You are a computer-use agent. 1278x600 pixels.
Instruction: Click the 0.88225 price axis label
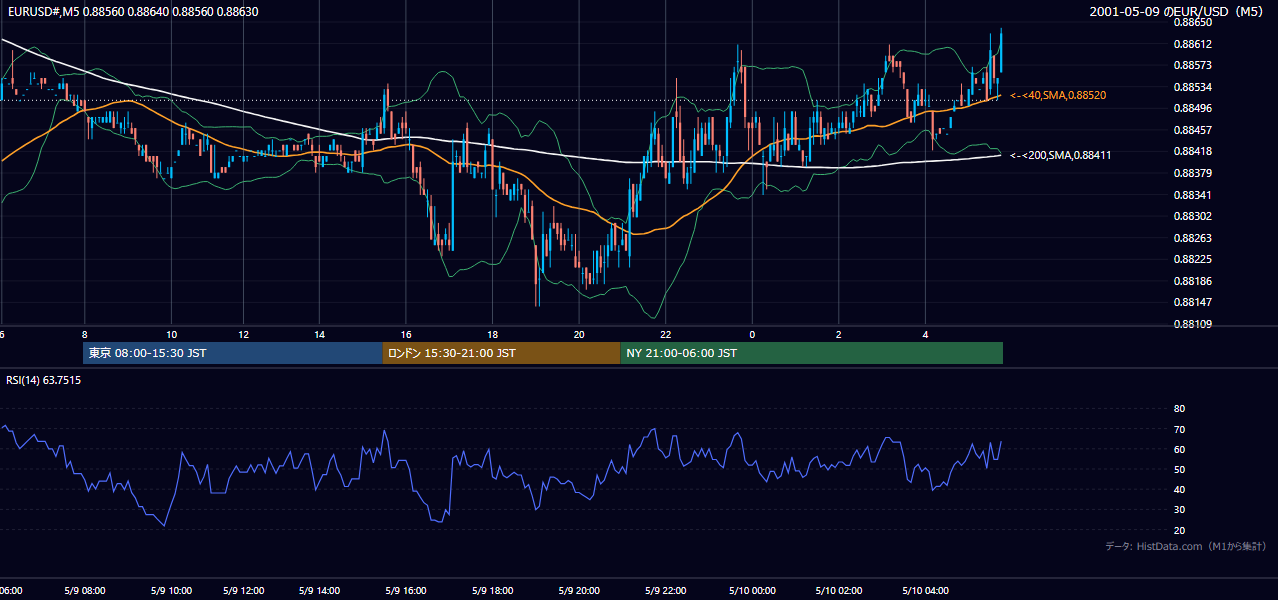pyautogui.click(x=1192, y=260)
